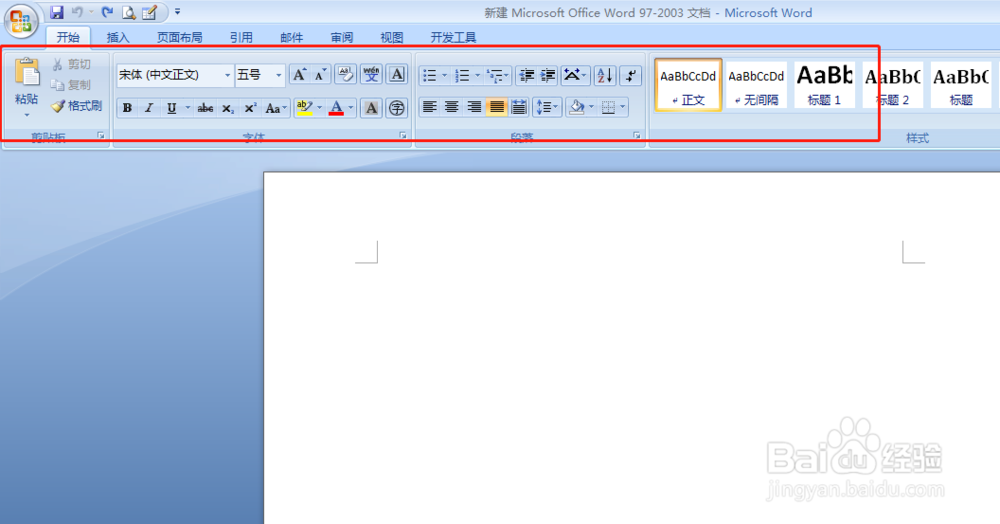Expand the 粘贴 paste options arrow
This screenshot has width=1000, height=524.
pos(27,115)
